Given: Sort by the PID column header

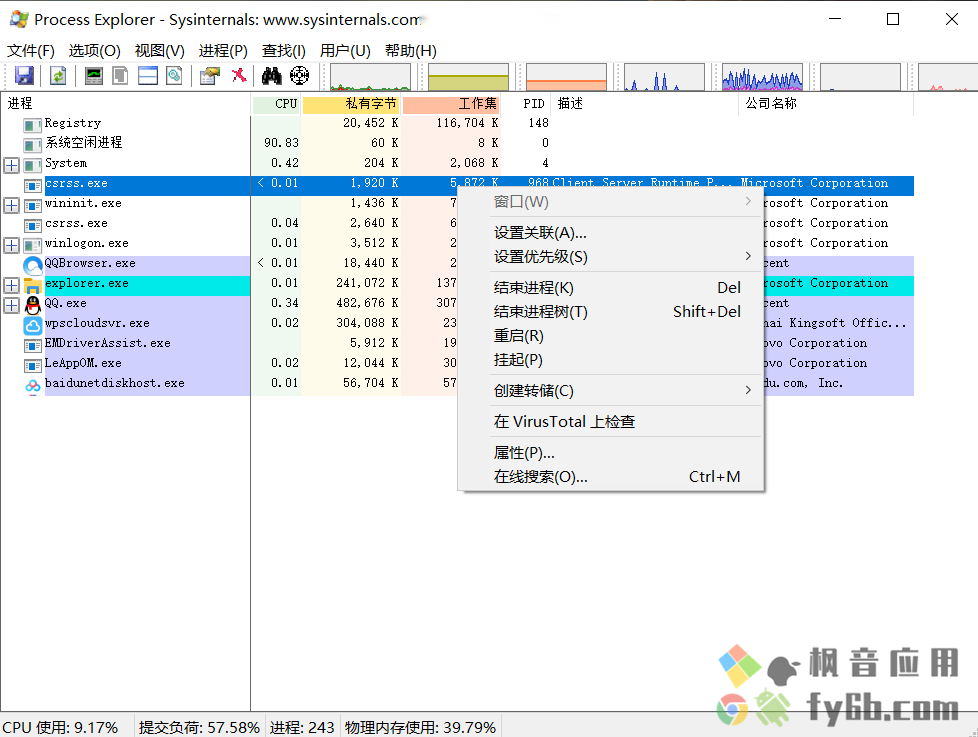Looking at the screenshot, I should click(x=526, y=104).
